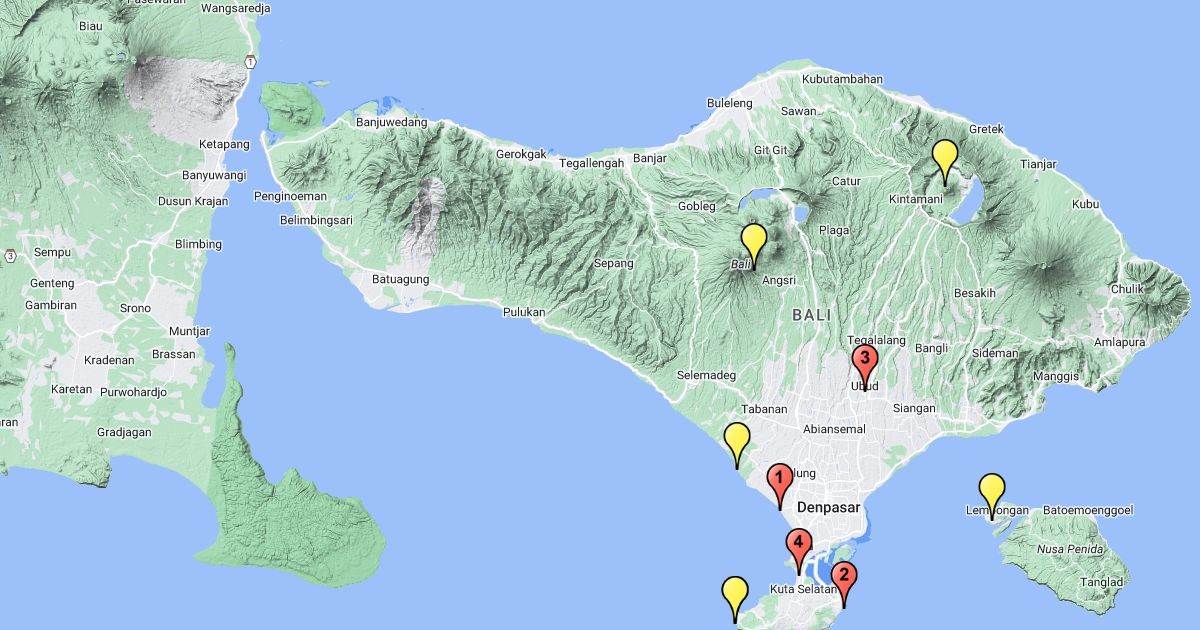
Task: Click the Plaga label
Action: click(x=834, y=230)
